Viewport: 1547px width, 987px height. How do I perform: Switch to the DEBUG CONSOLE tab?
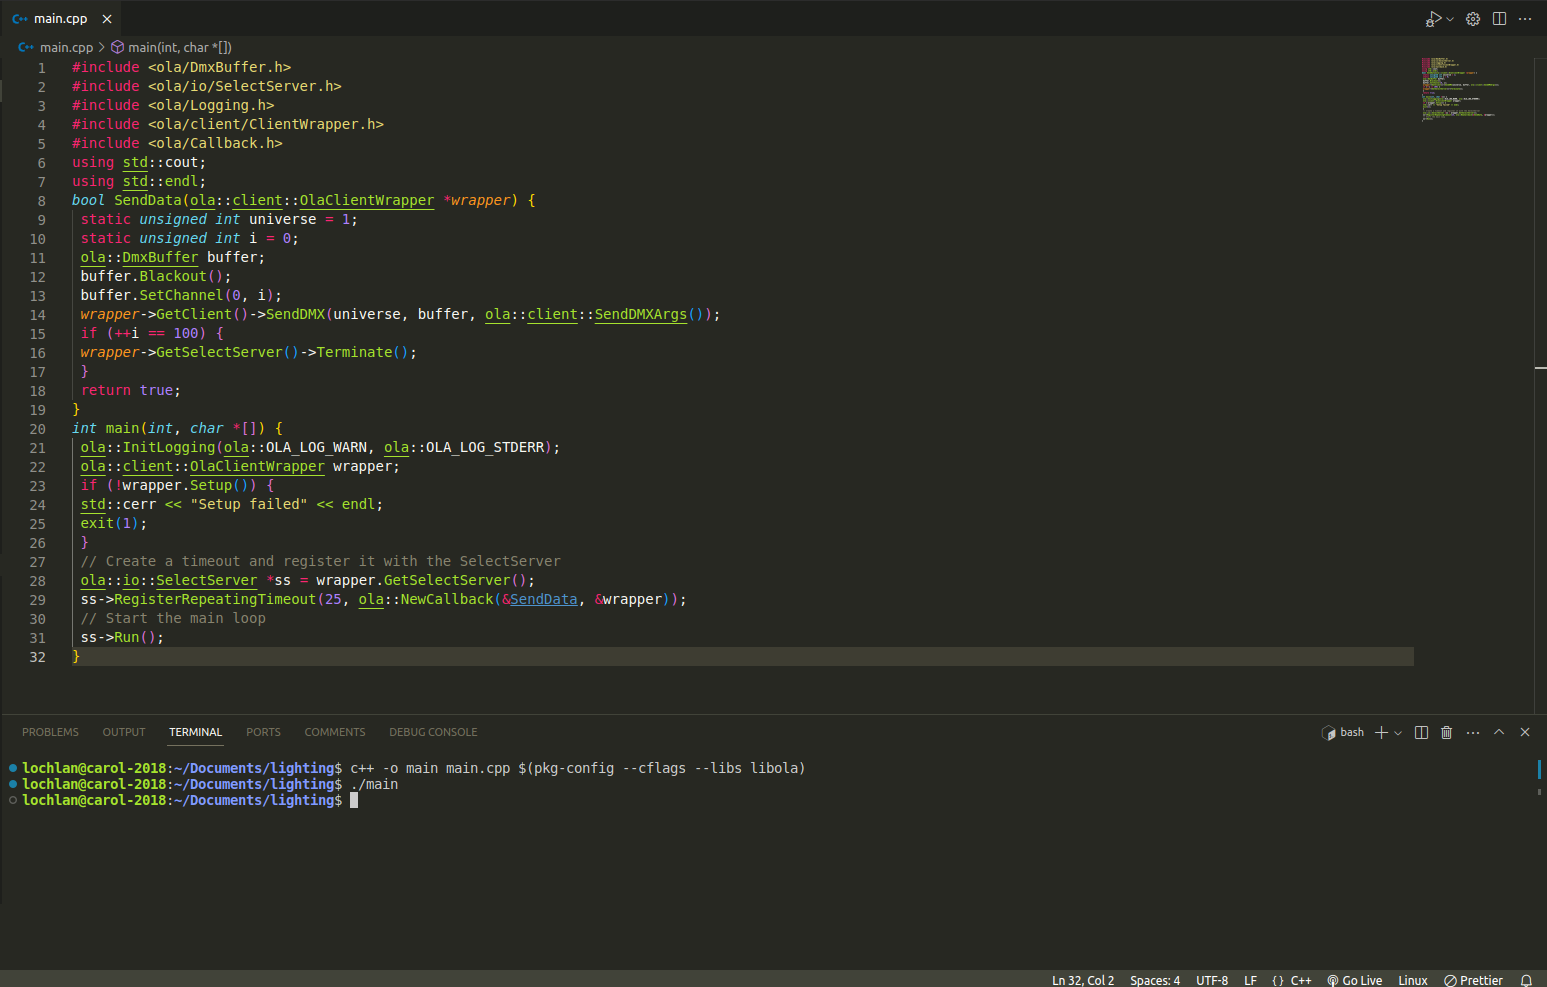click(x=433, y=731)
